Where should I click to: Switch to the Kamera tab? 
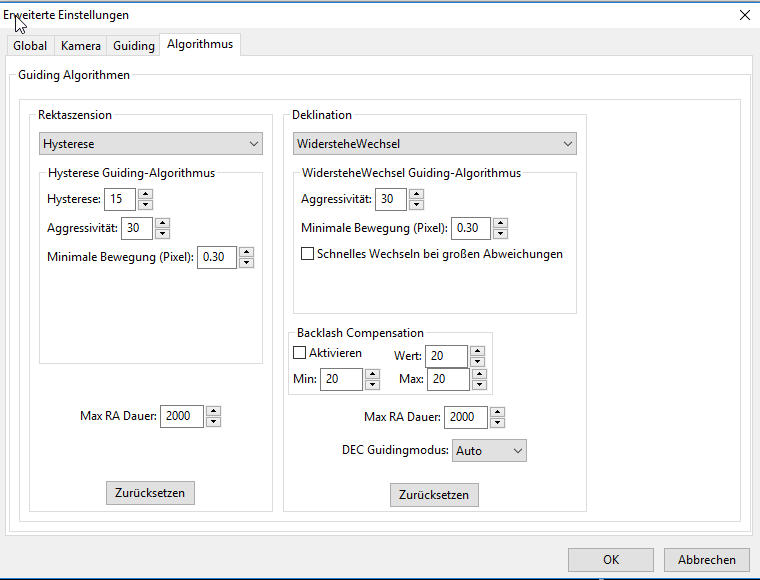pos(80,46)
